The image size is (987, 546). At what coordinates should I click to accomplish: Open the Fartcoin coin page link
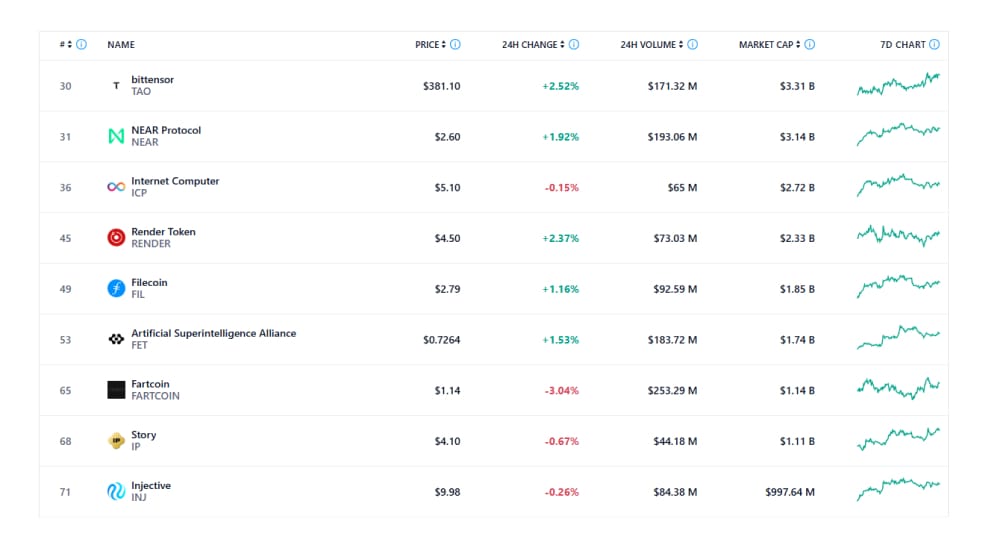pyautogui.click(x=152, y=384)
